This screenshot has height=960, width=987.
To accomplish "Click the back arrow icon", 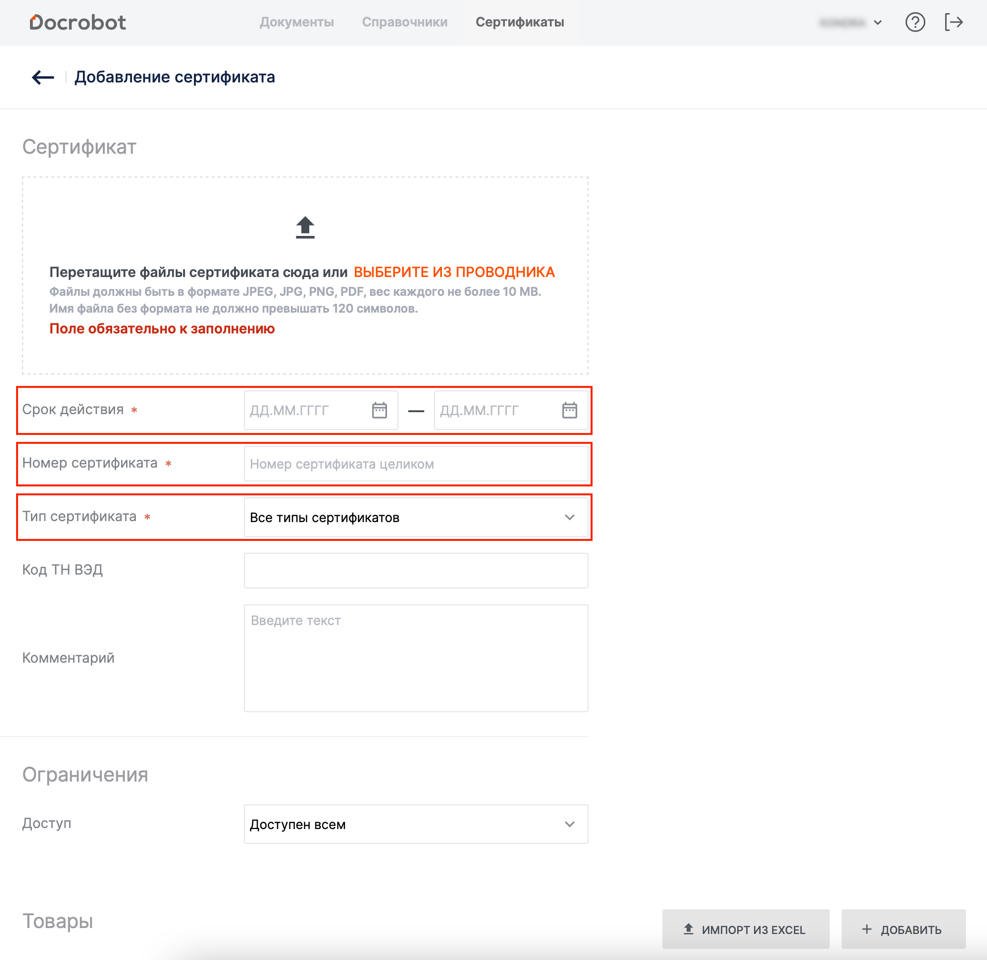I will (x=42, y=77).
